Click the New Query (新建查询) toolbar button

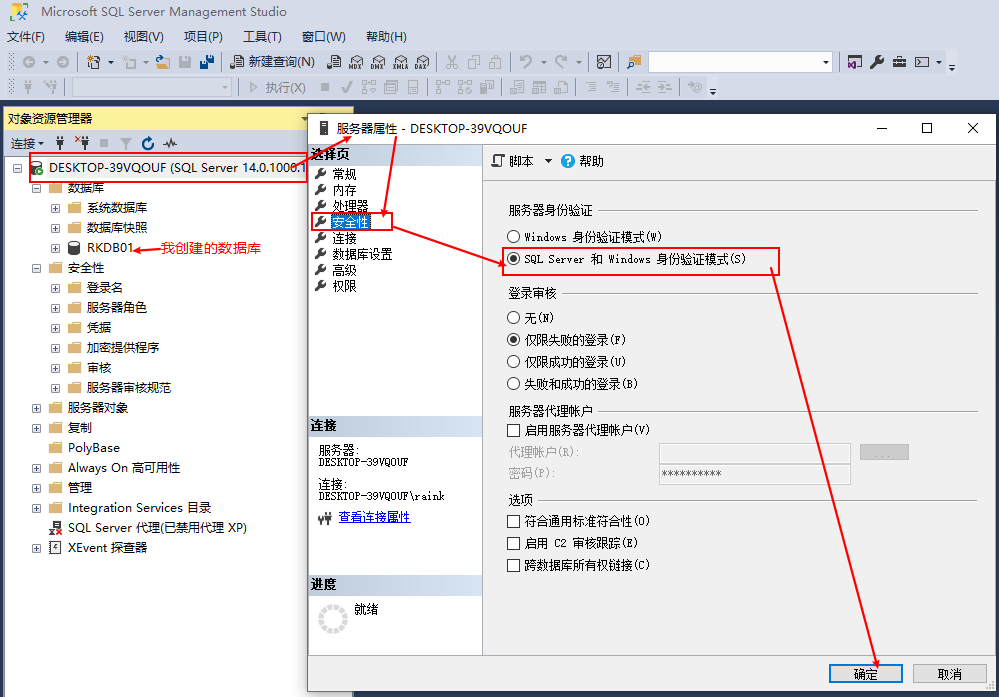[x=272, y=62]
